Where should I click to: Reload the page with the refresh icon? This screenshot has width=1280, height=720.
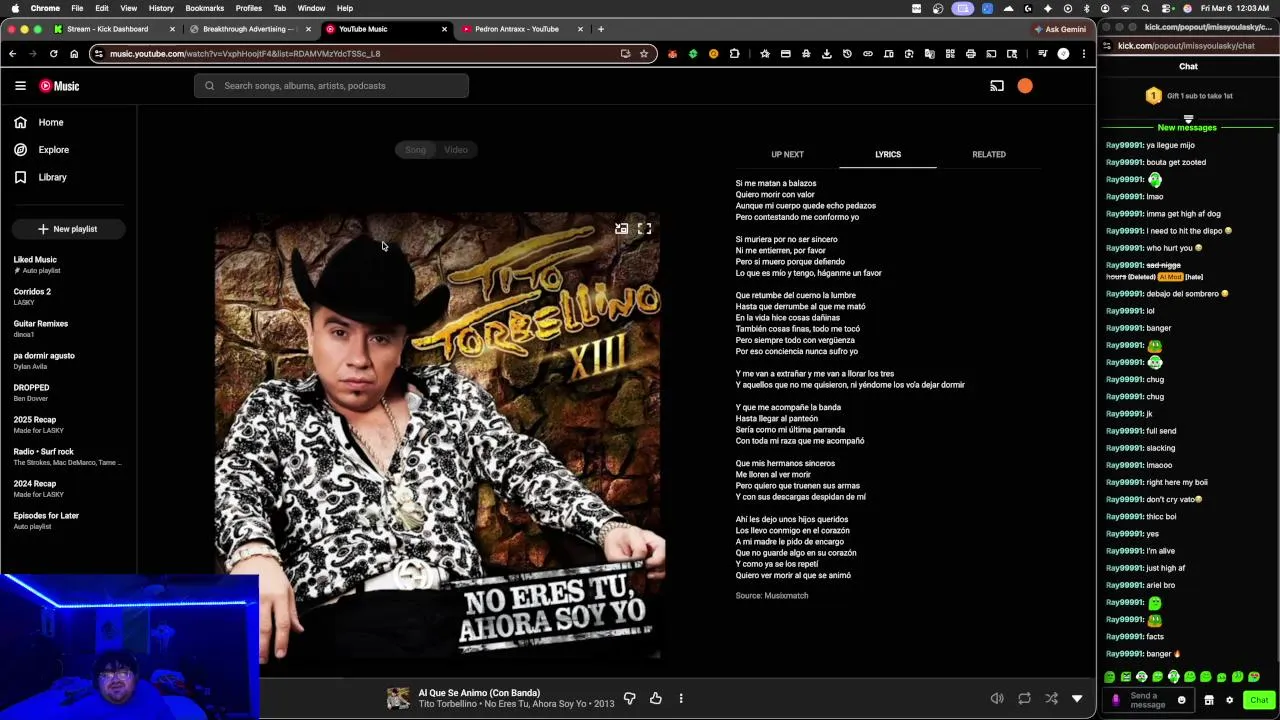(53, 54)
